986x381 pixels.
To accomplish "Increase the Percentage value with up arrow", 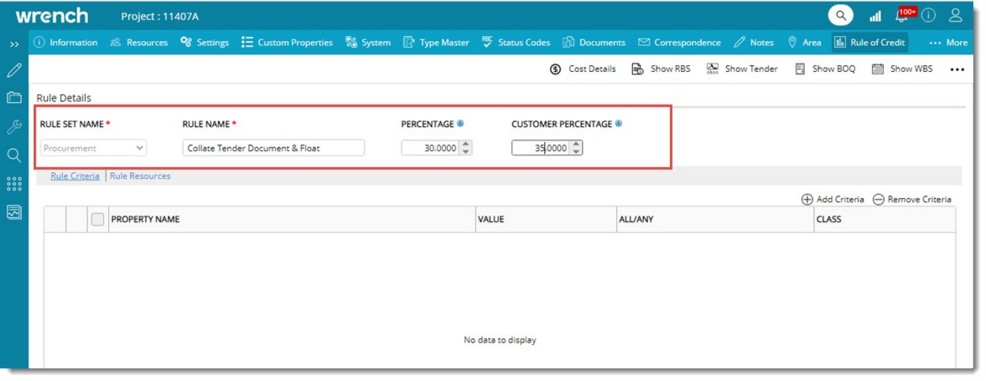I will point(465,145).
